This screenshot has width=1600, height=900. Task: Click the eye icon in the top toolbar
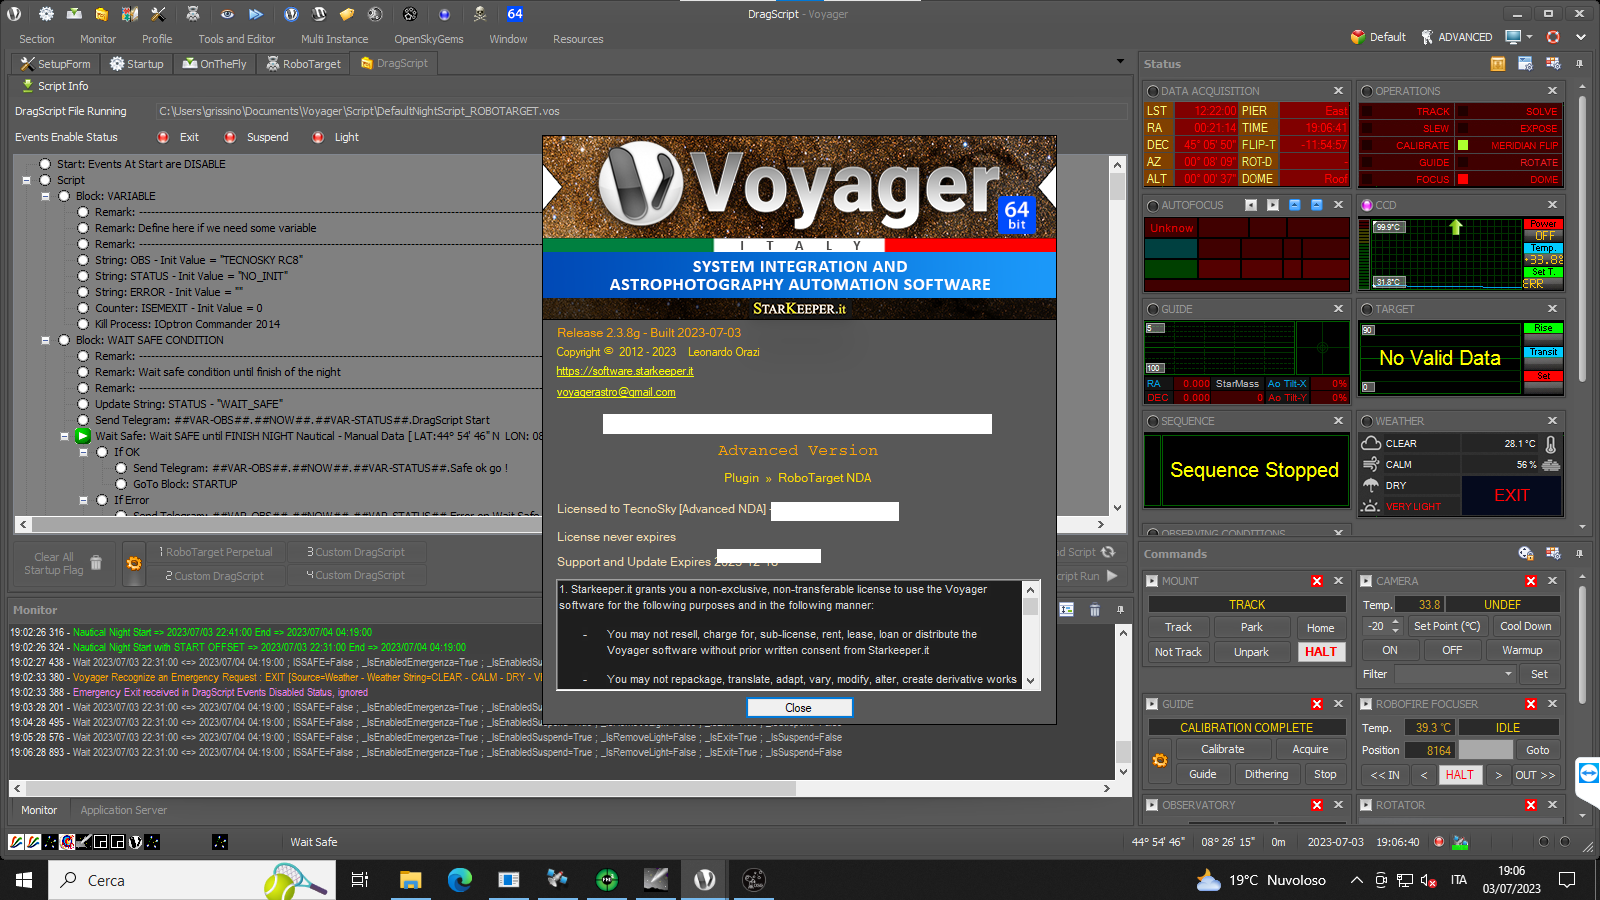(x=227, y=14)
